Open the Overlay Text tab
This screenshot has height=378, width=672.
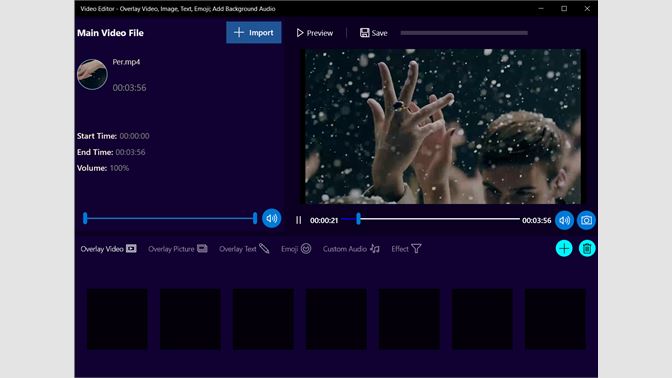pyautogui.click(x=244, y=249)
